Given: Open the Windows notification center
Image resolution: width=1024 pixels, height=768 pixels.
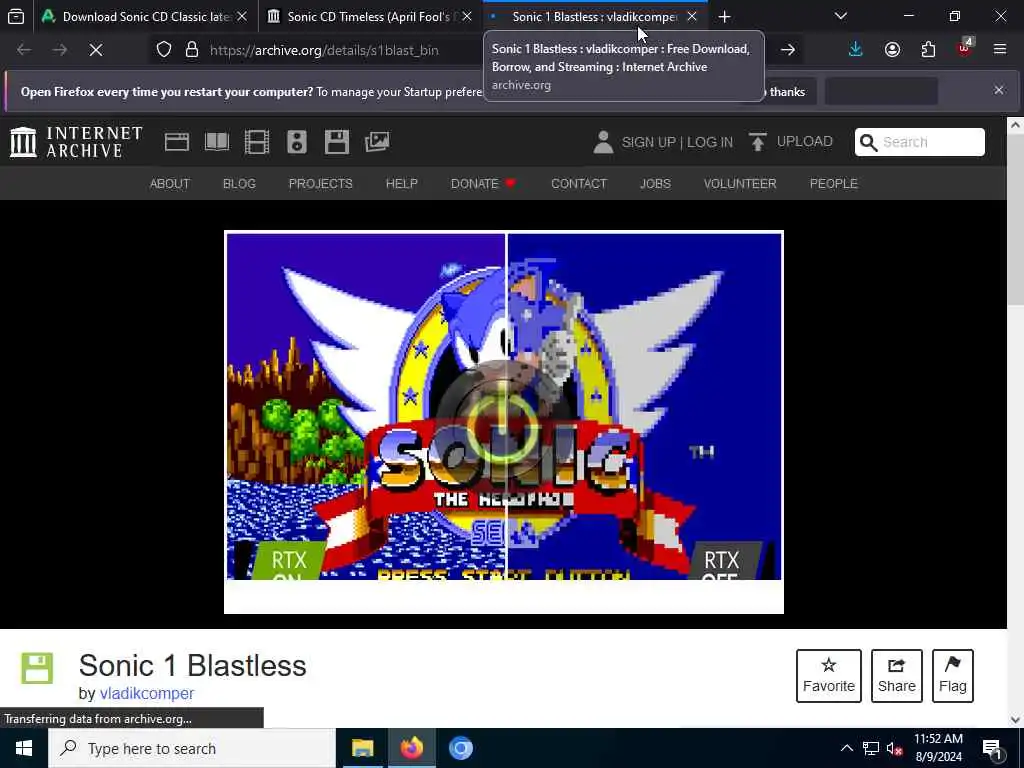Looking at the screenshot, I should [x=992, y=749].
